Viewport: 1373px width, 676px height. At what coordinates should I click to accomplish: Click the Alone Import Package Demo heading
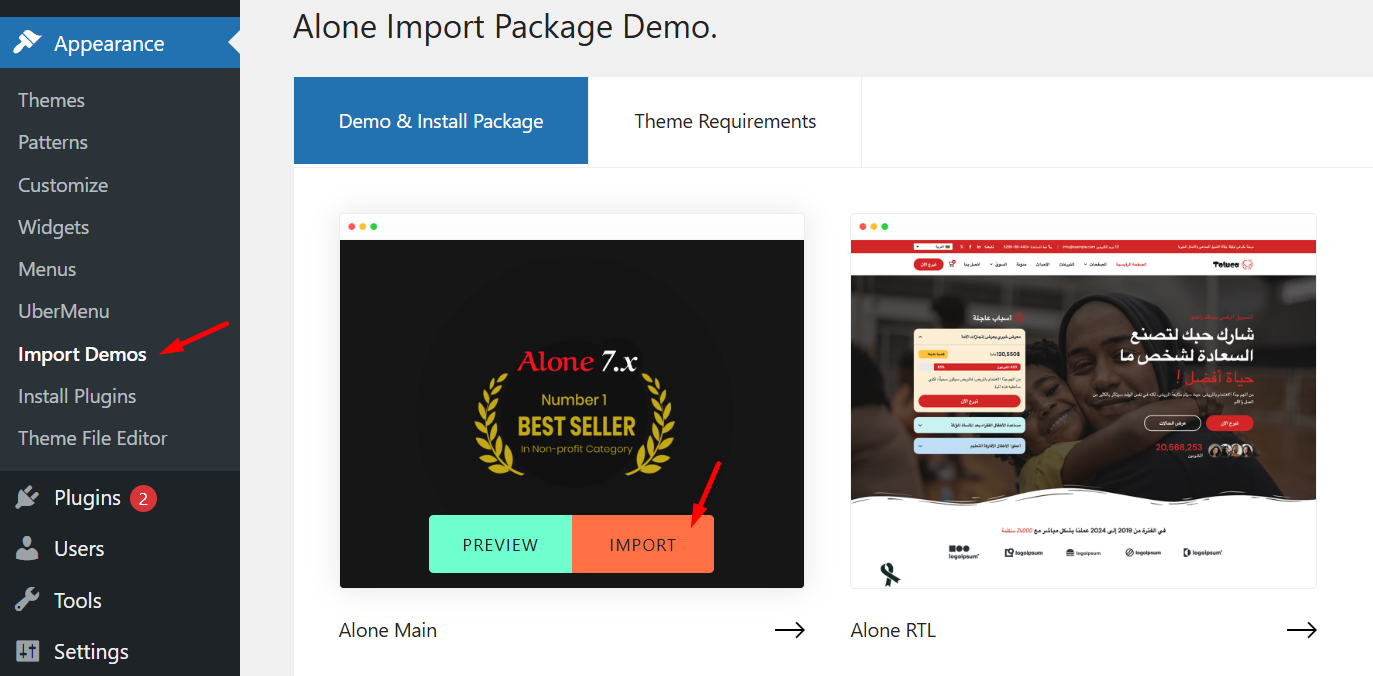(x=505, y=26)
